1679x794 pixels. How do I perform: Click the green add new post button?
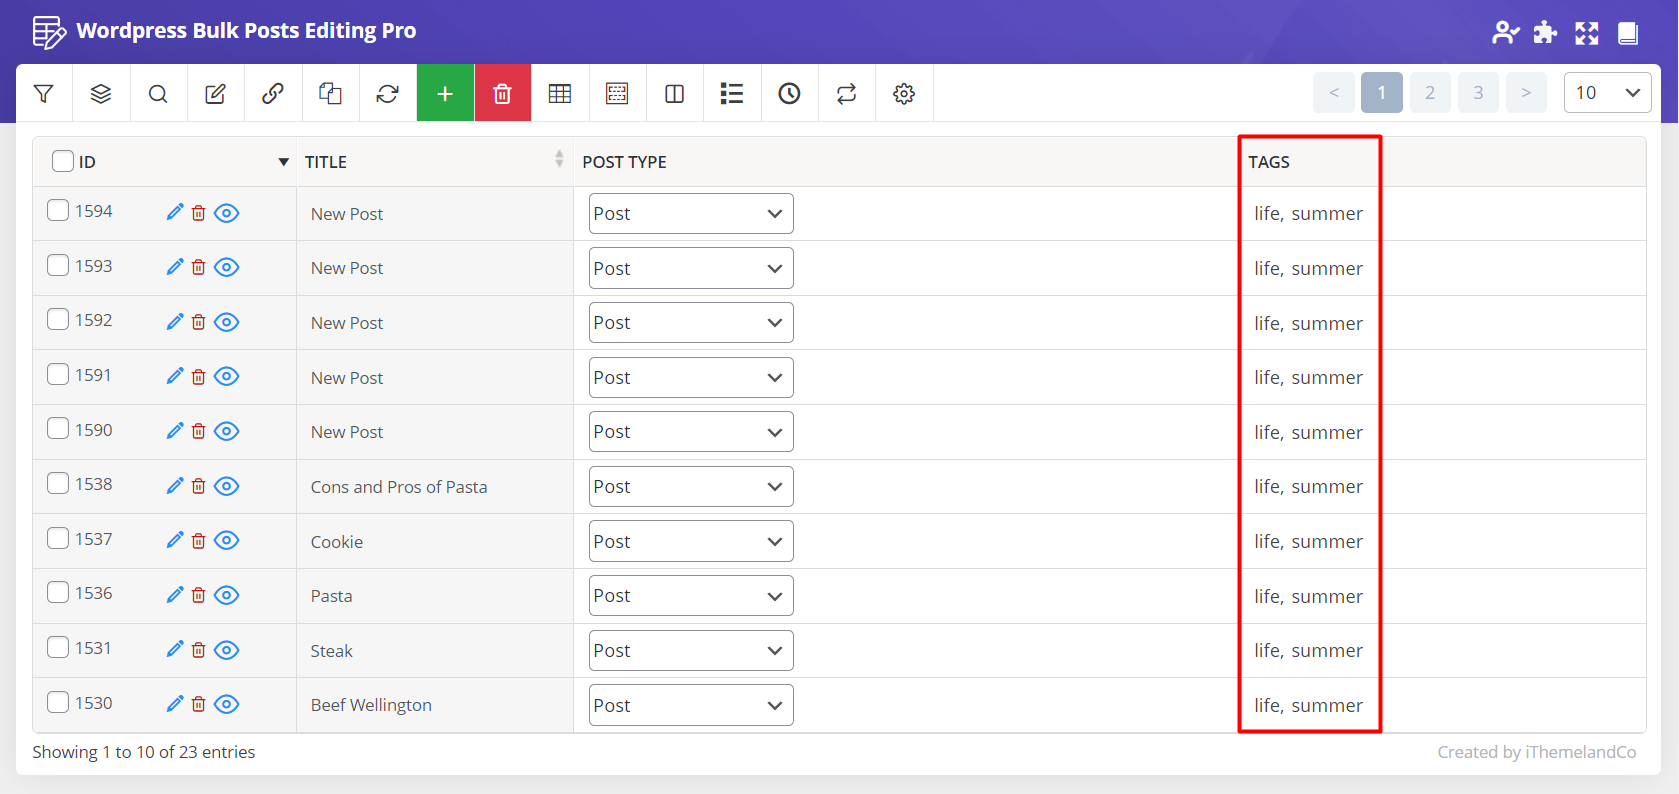click(445, 94)
